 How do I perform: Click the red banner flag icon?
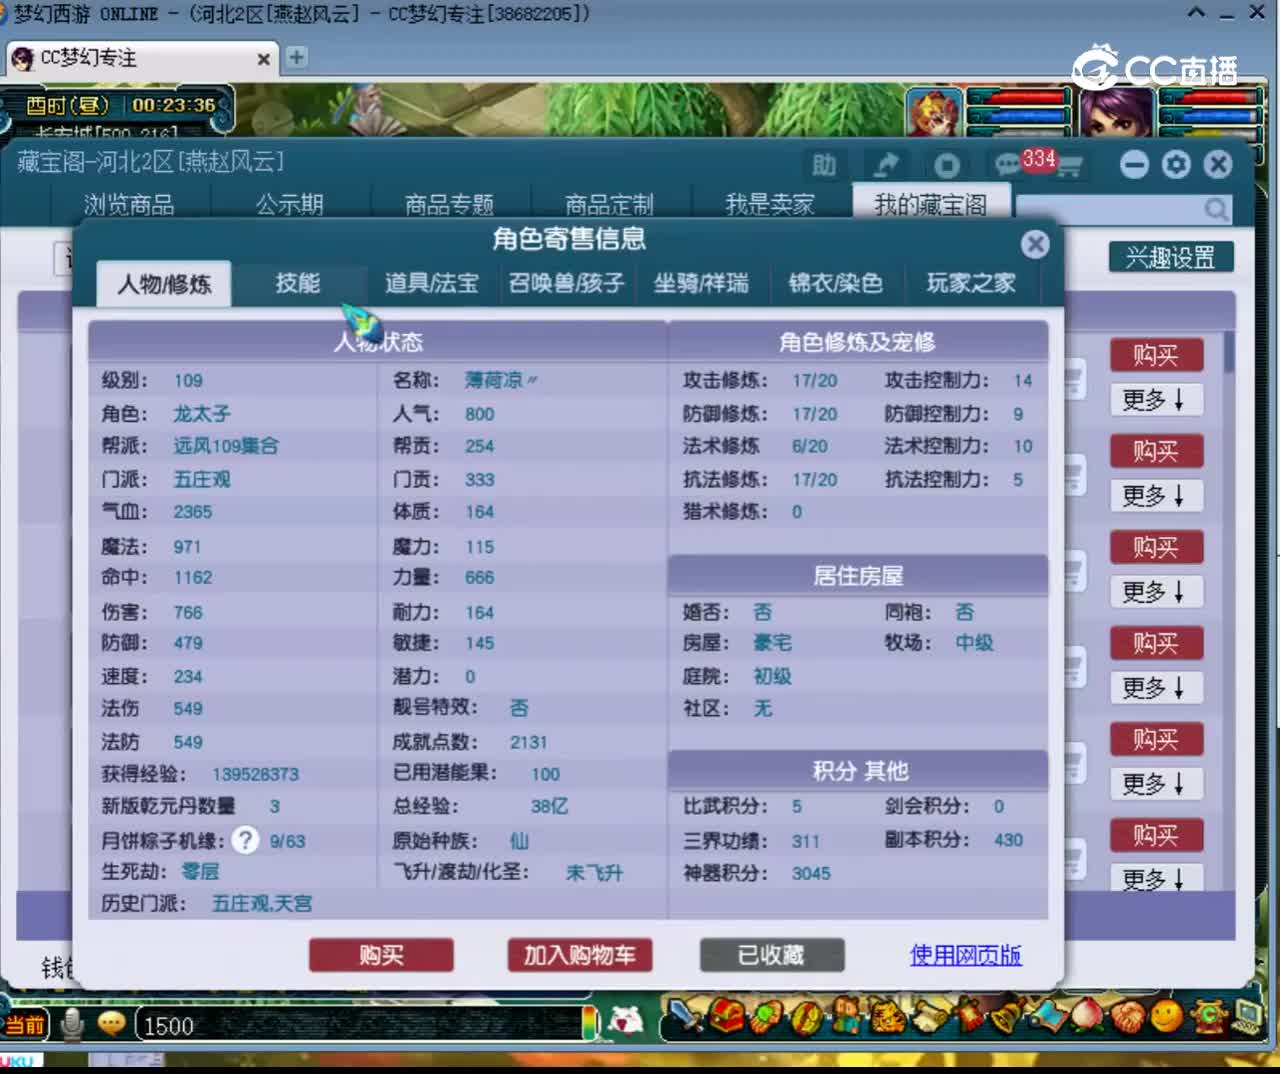(970, 1015)
